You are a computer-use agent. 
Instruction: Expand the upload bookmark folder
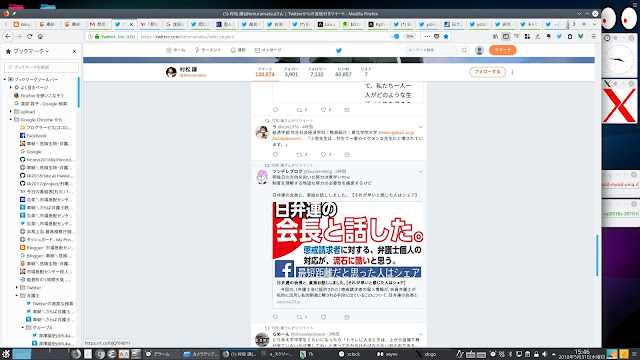pyautogui.click(x=11, y=111)
